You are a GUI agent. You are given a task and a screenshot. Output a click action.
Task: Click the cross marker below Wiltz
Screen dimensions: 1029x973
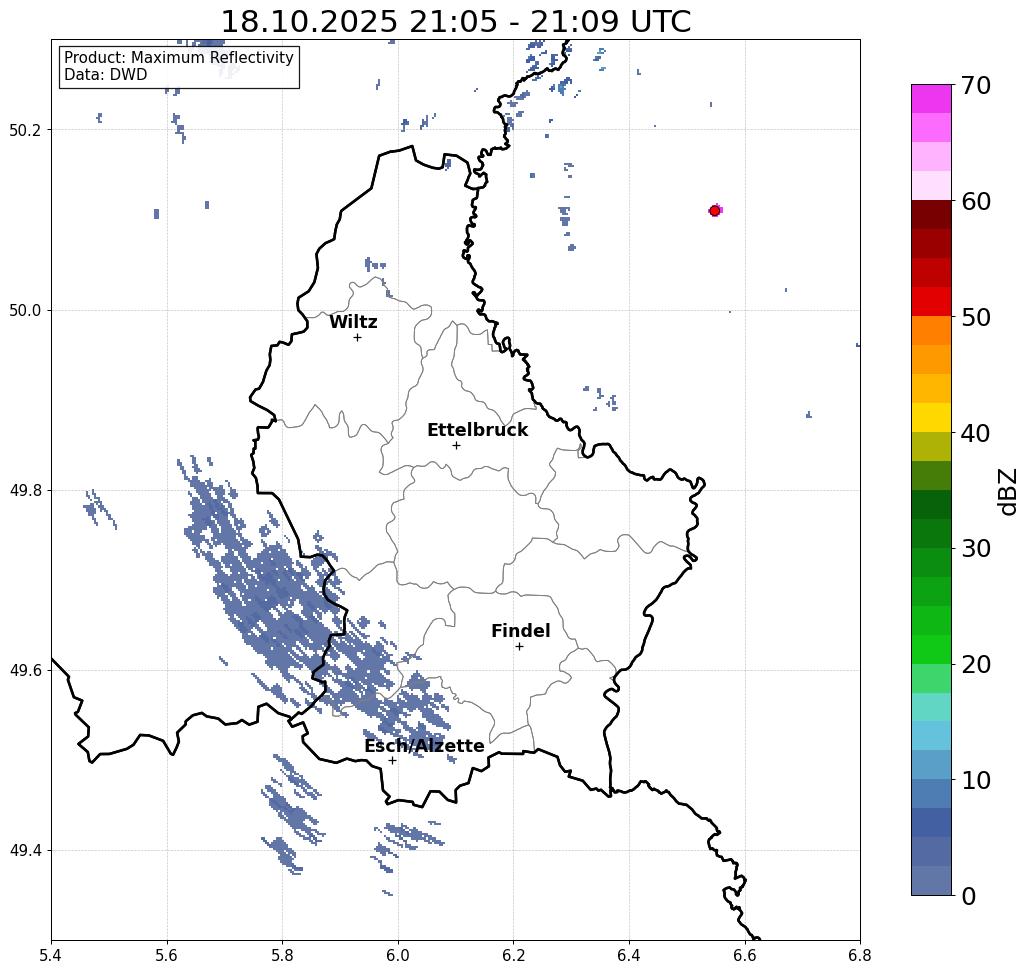[358, 338]
